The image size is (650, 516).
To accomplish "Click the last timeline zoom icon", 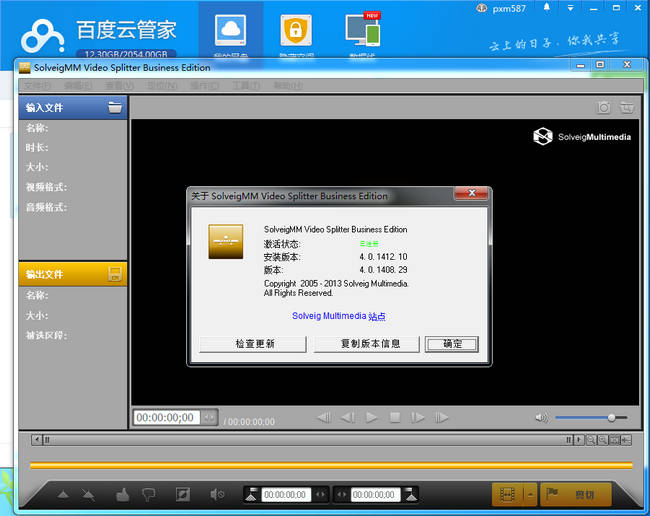I will point(626,440).
